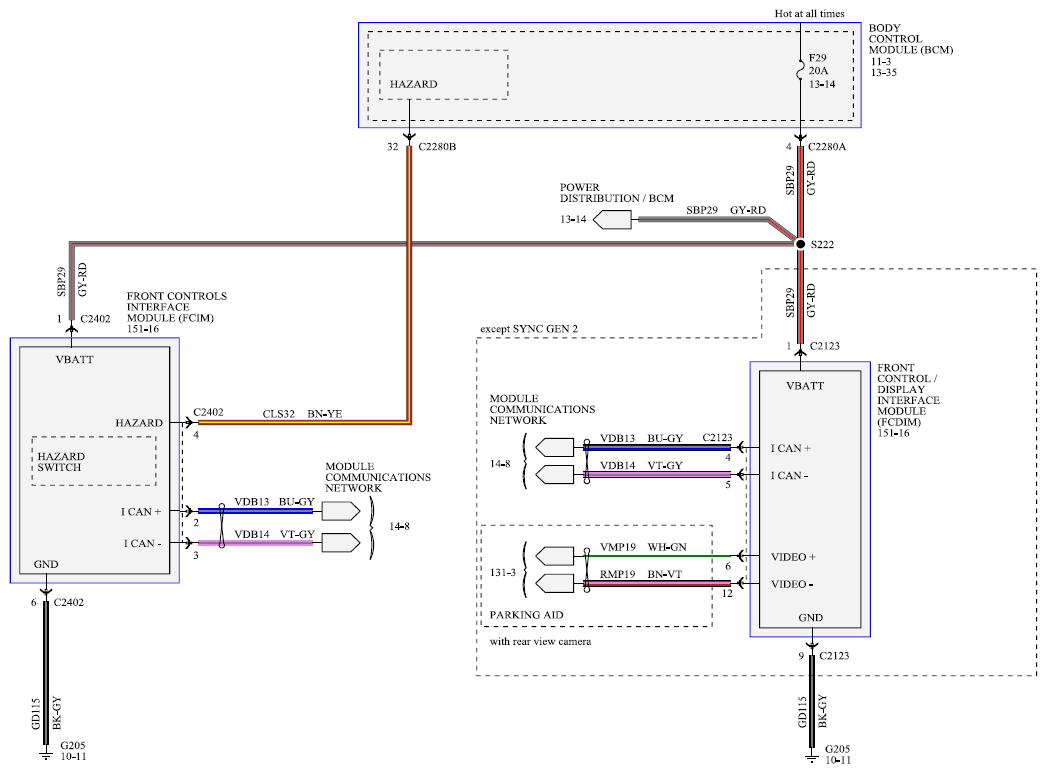Select the POWER DISTRIBUTION / BCM label
This screenshot has width=1047, height=773.
(617, 193)
